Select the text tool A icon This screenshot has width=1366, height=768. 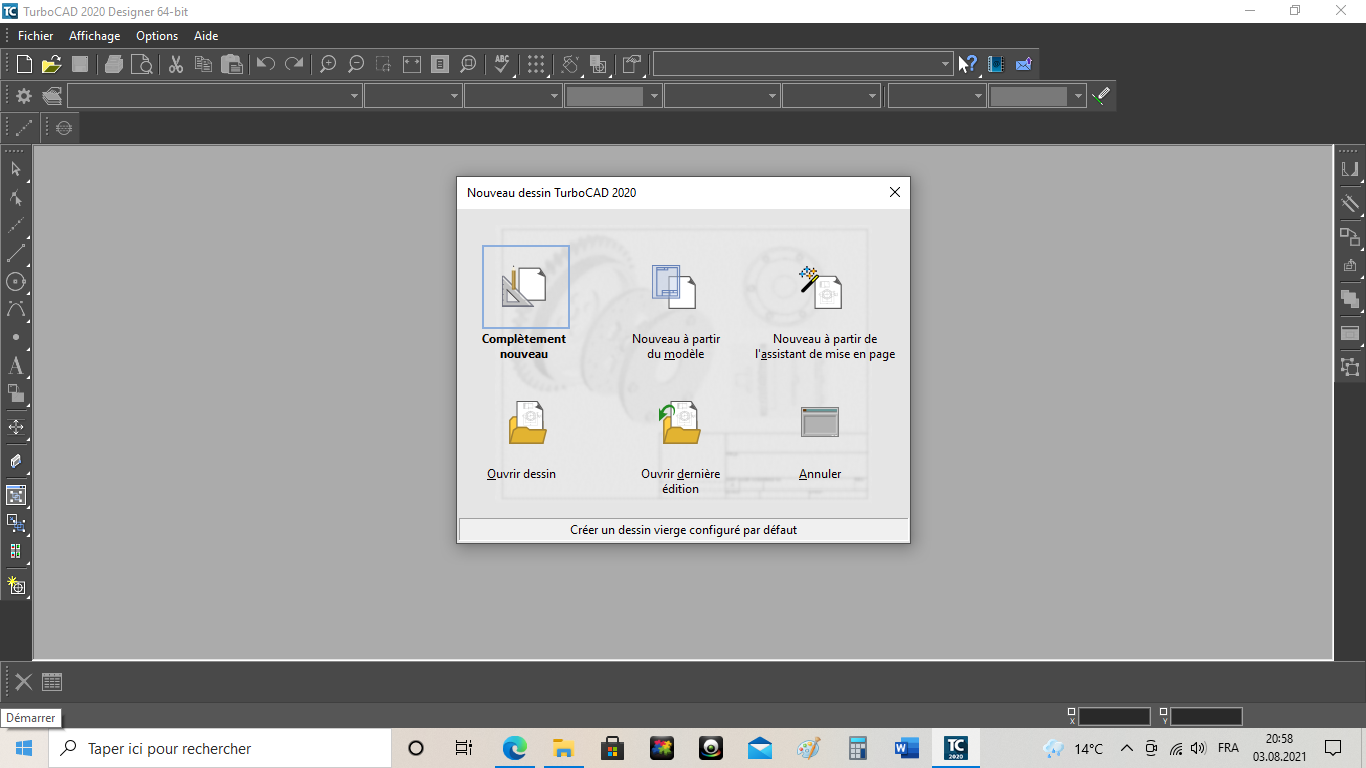pyautogui.click(x=16, y=366)
